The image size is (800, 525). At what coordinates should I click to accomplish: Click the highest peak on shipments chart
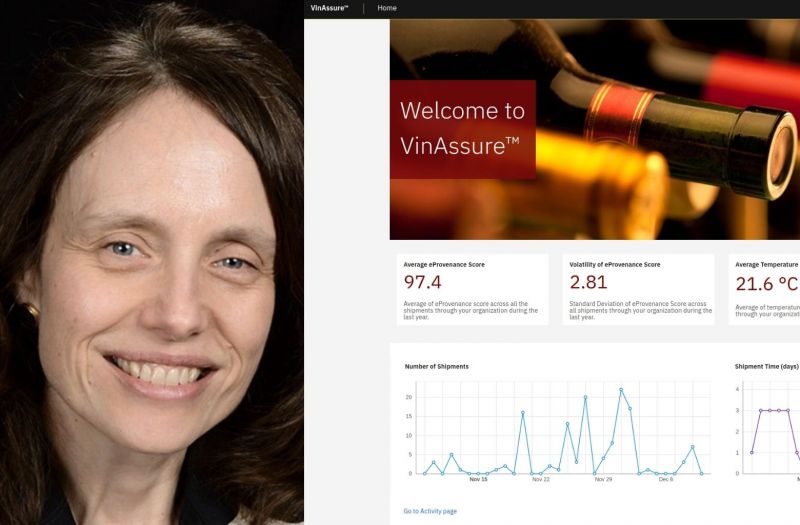click(621, 389)
